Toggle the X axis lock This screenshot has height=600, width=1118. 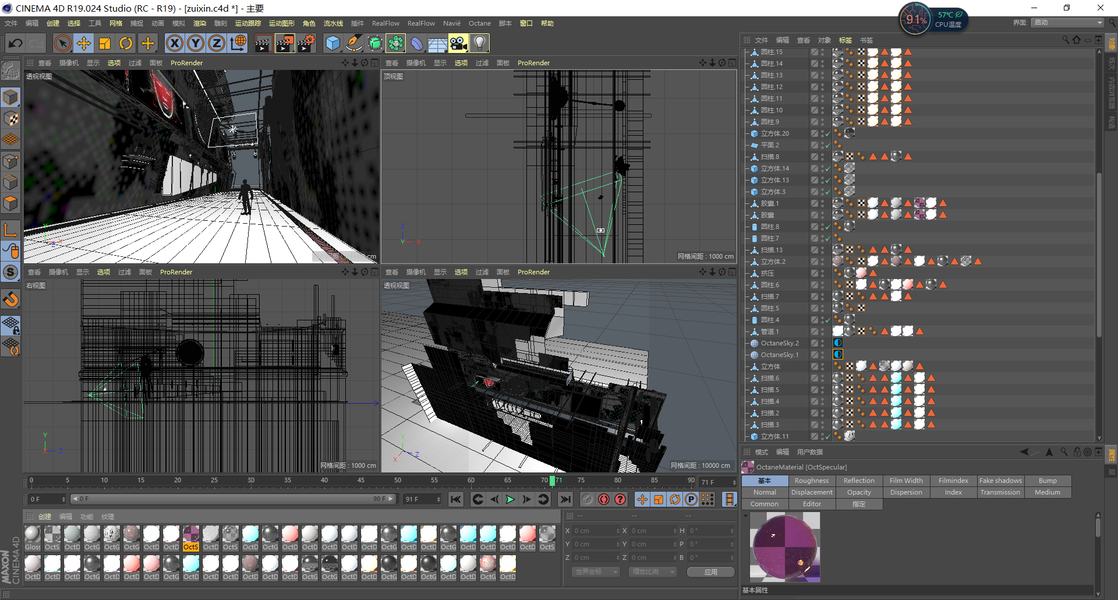(x=175, y=43)
